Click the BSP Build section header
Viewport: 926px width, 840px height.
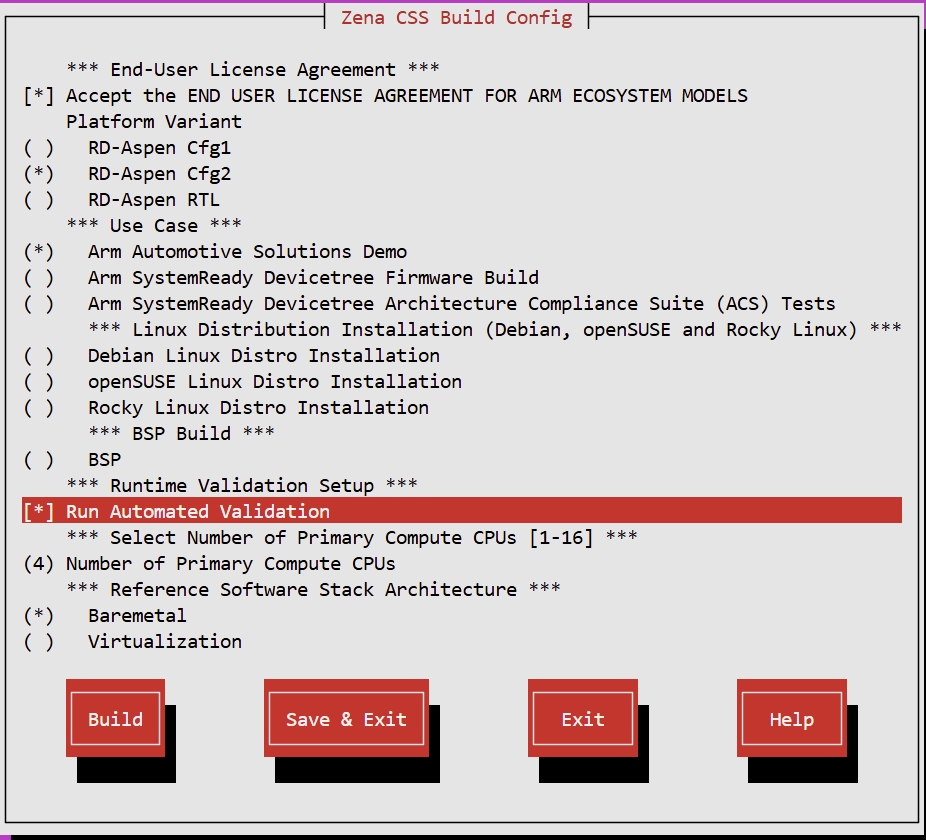181,433
